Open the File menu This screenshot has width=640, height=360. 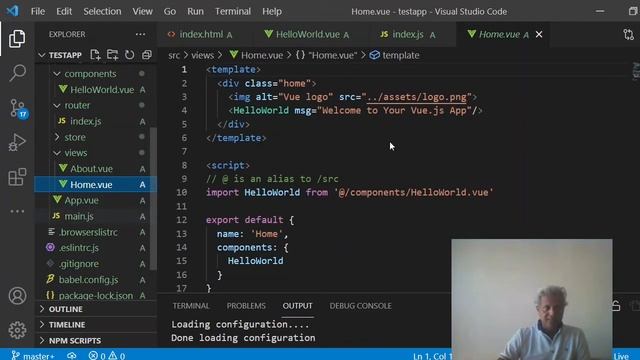[x=38, y=11]
